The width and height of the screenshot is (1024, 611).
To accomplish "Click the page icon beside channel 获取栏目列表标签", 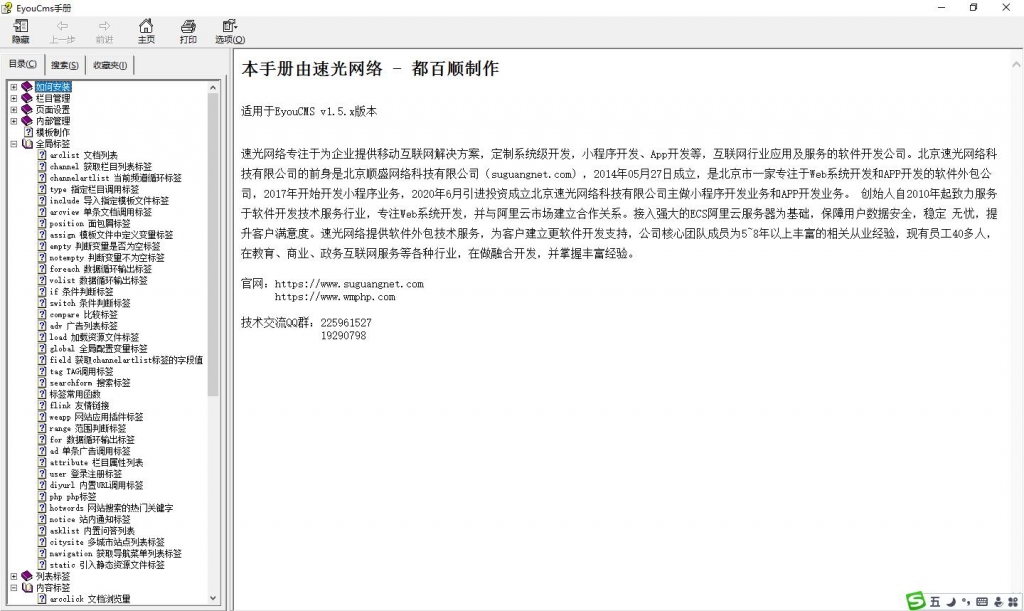I will 42,166.
